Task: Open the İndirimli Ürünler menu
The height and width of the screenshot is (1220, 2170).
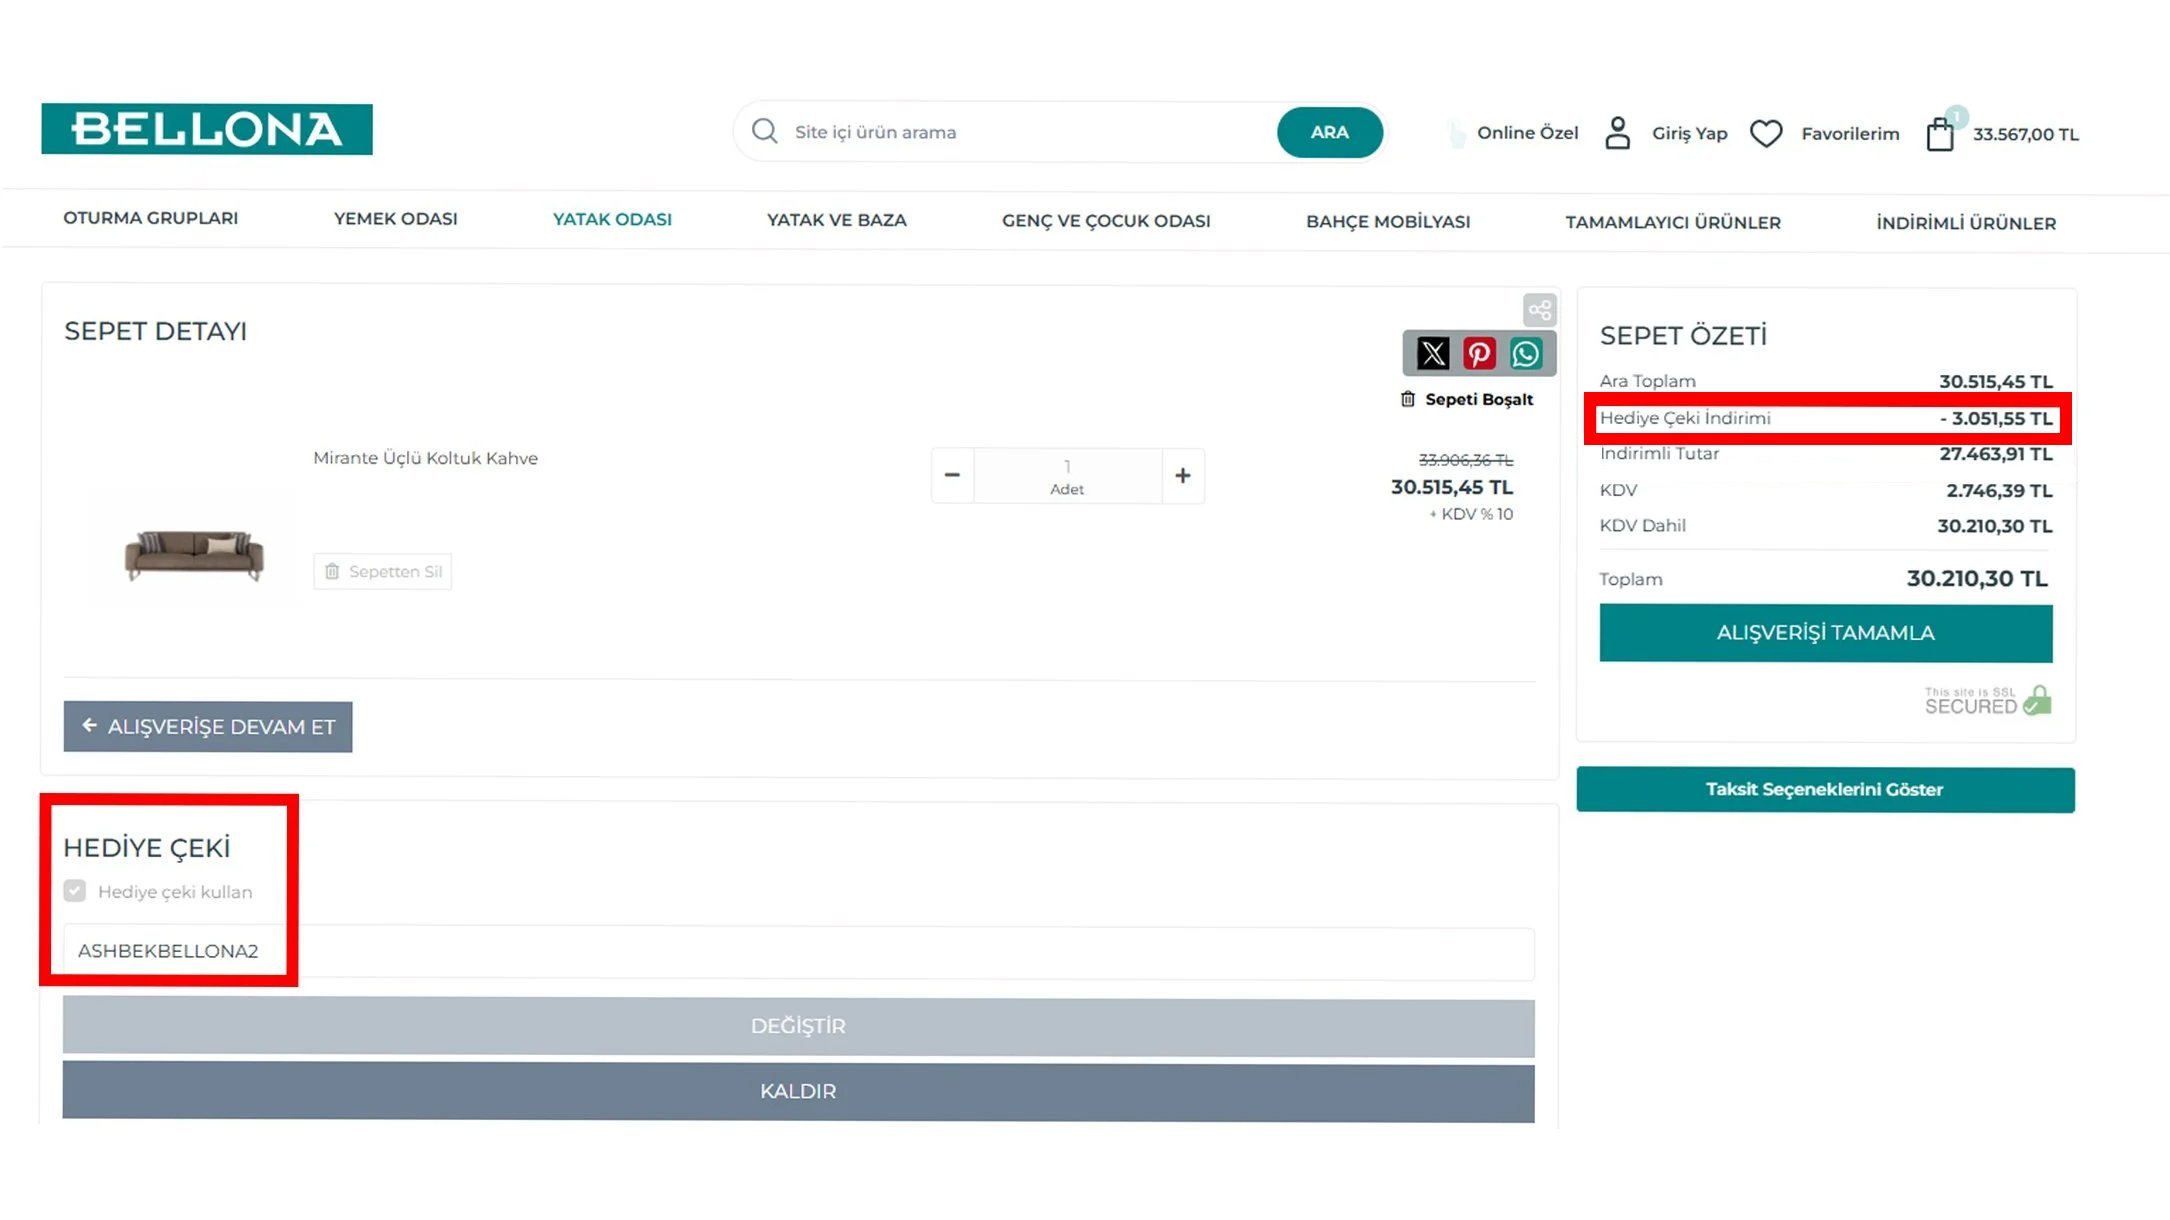Action: pos(1966,223)
